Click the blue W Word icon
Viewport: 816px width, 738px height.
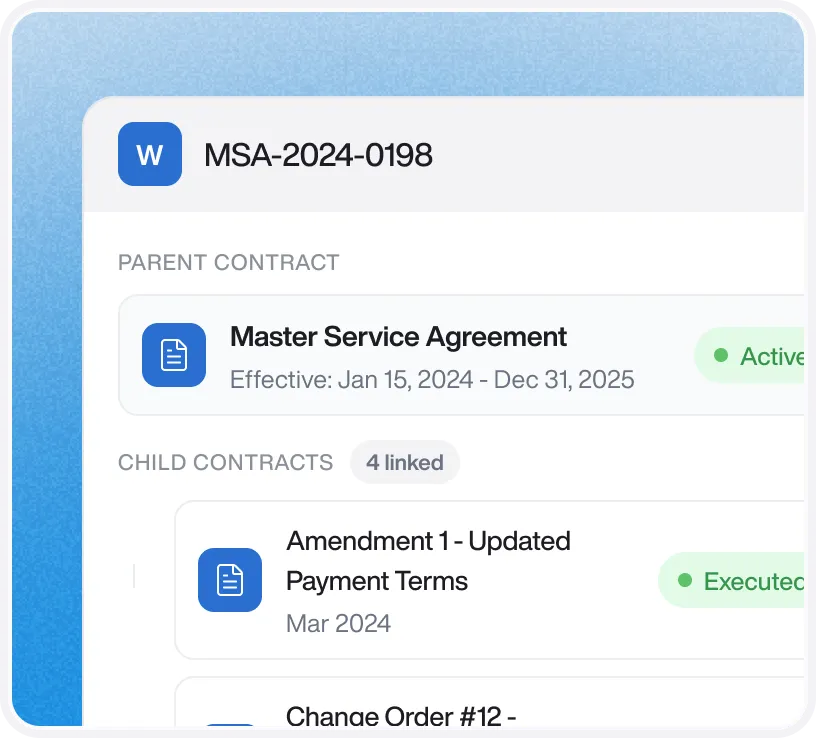[x=150, y=154]
